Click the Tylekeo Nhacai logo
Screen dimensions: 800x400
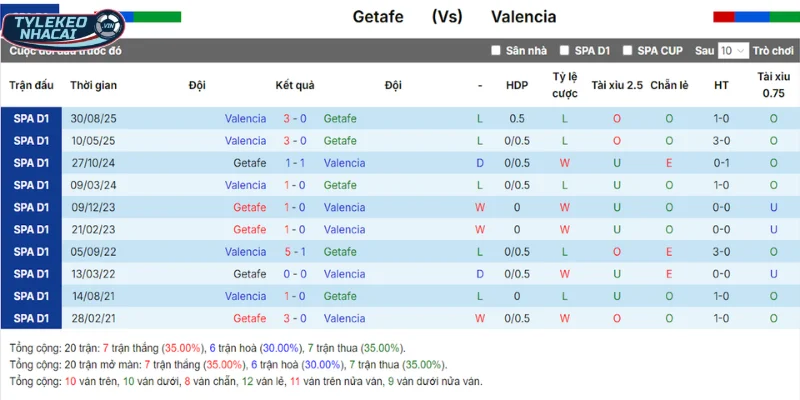point(65,28)
